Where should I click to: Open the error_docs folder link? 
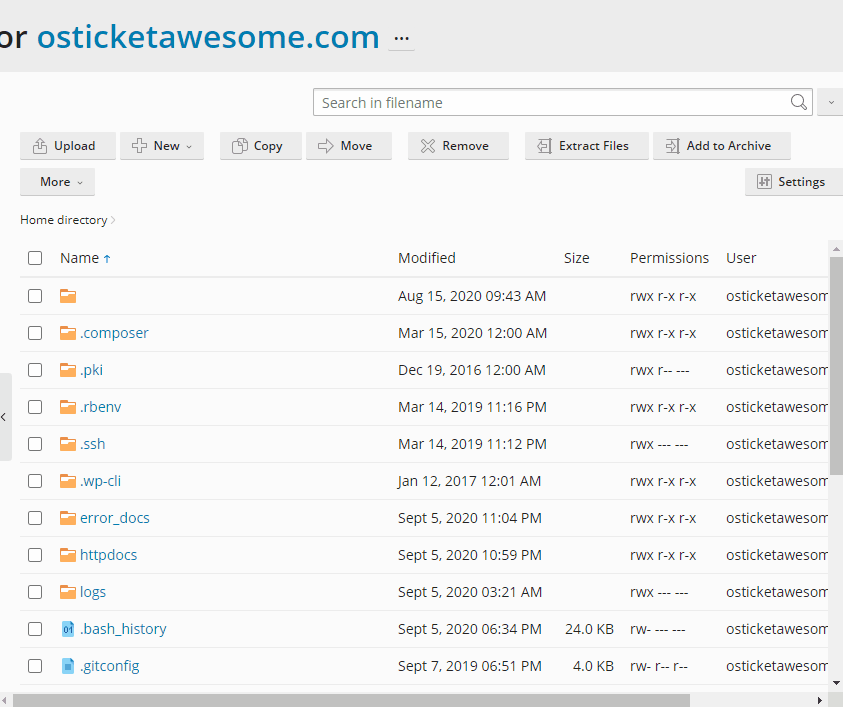(x=115, y=518)
